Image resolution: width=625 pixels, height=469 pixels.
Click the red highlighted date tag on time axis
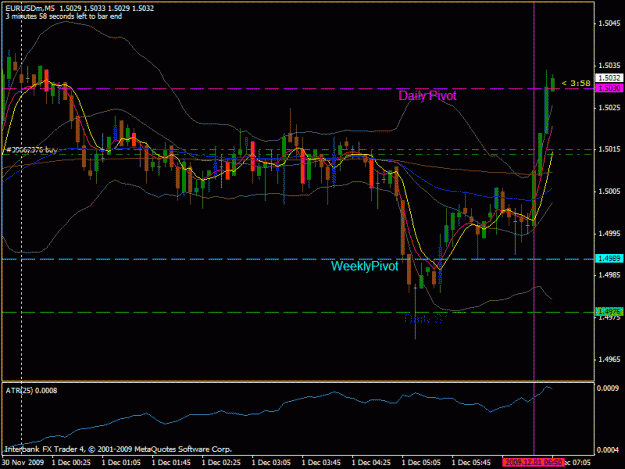pyautogui.click(x=533, y=463)
